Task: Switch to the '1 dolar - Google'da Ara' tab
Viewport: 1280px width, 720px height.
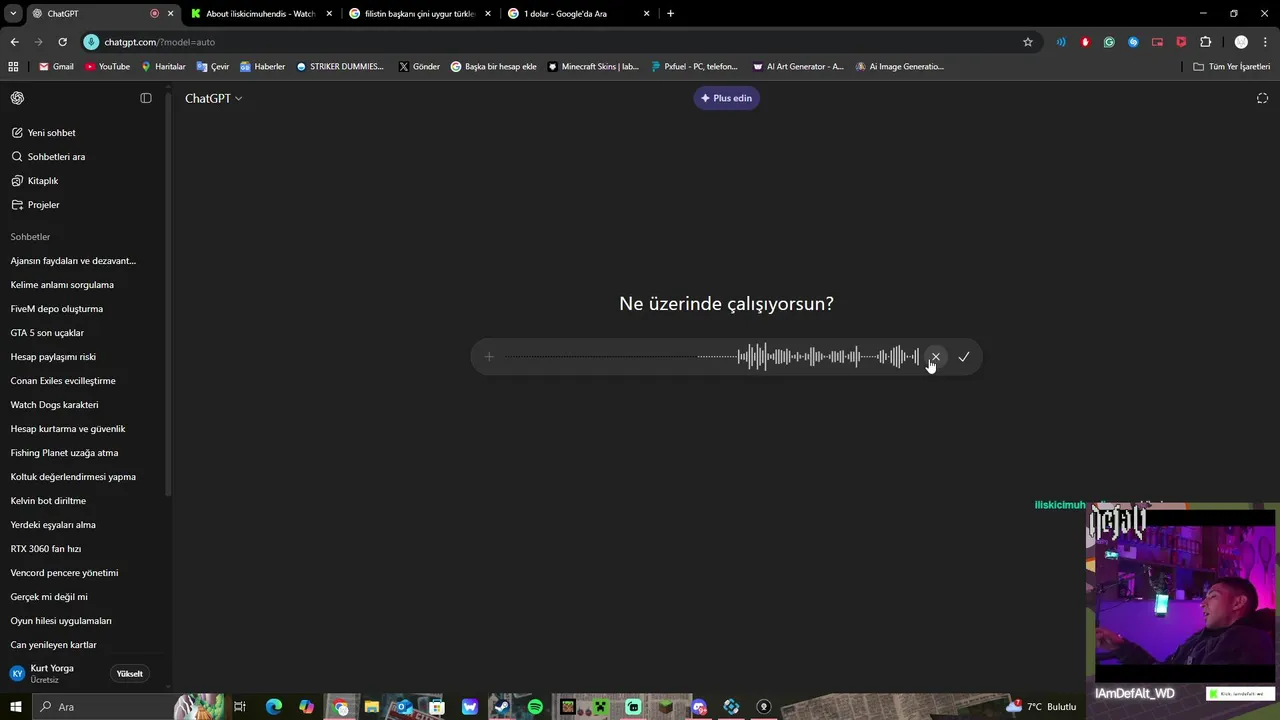Action: tap(578, 14)
